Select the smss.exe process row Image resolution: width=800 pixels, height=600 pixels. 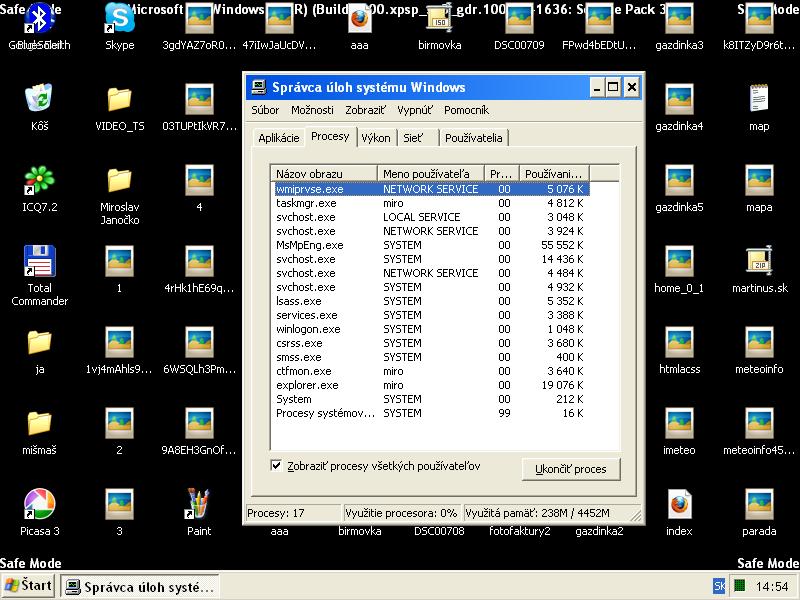pos(431,357)
